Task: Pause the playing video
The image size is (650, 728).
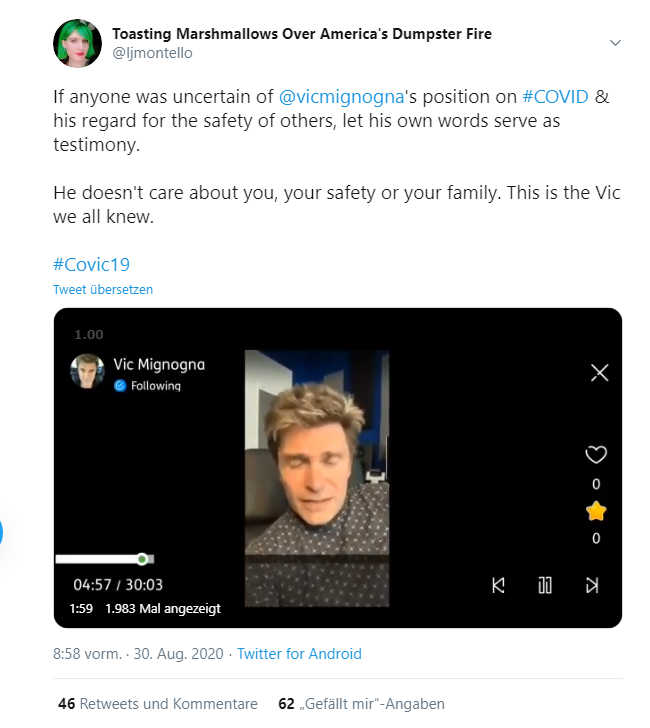Action: [x=545, y=585]
